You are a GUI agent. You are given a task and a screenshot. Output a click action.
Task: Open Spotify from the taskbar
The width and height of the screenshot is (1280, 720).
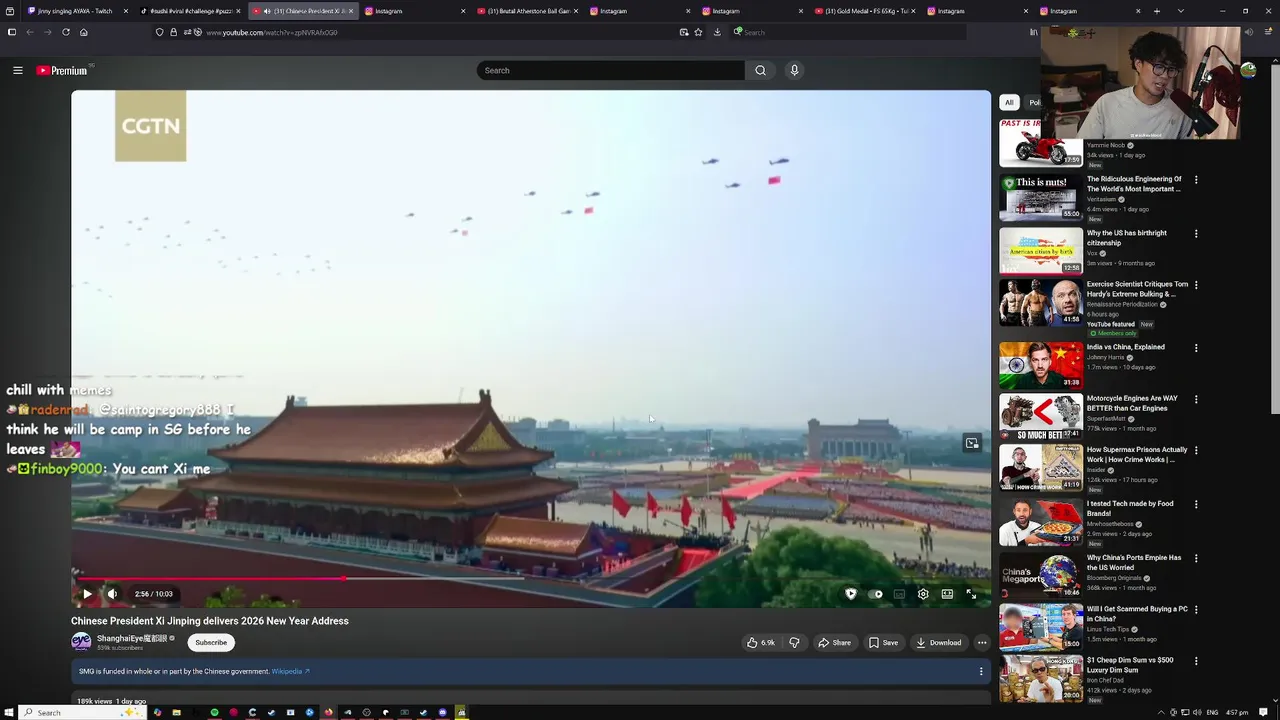coord(214,712)
